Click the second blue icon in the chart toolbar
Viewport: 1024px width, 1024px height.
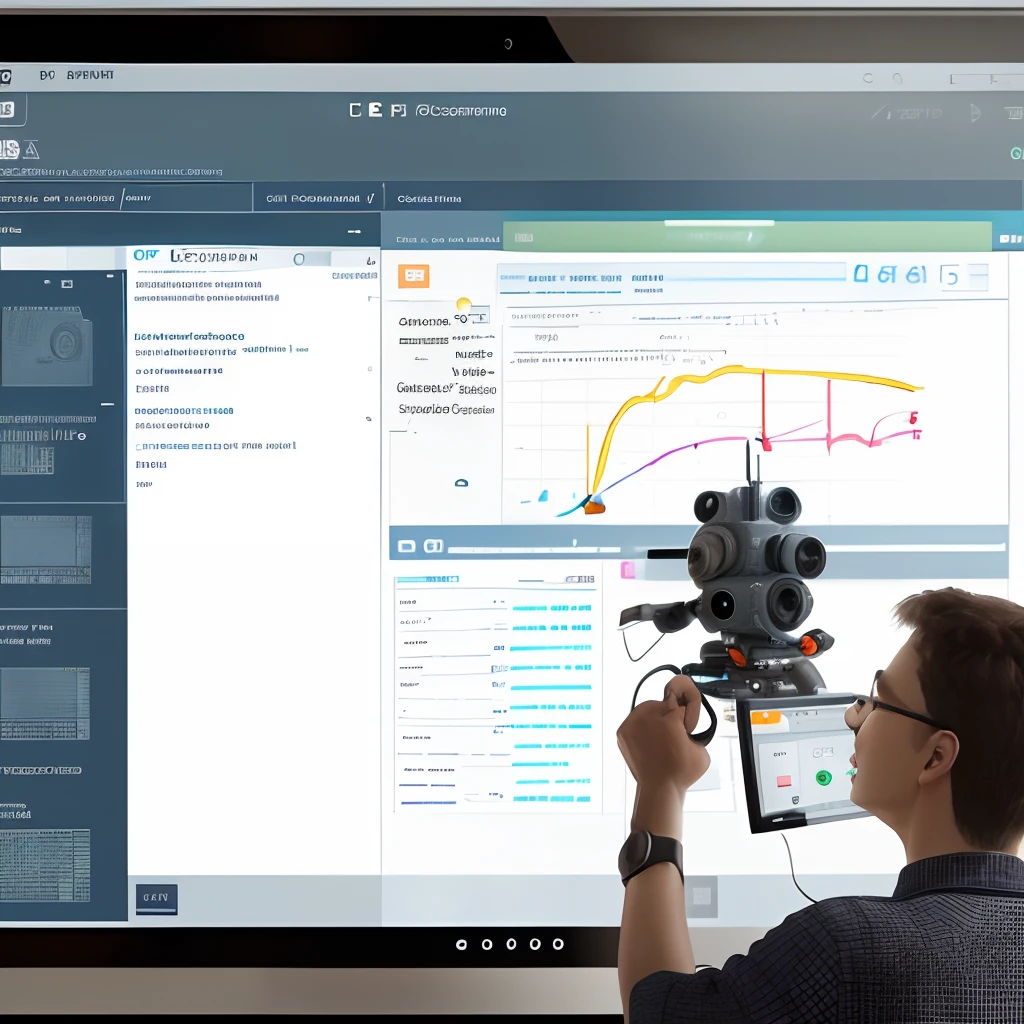point(887,274)
